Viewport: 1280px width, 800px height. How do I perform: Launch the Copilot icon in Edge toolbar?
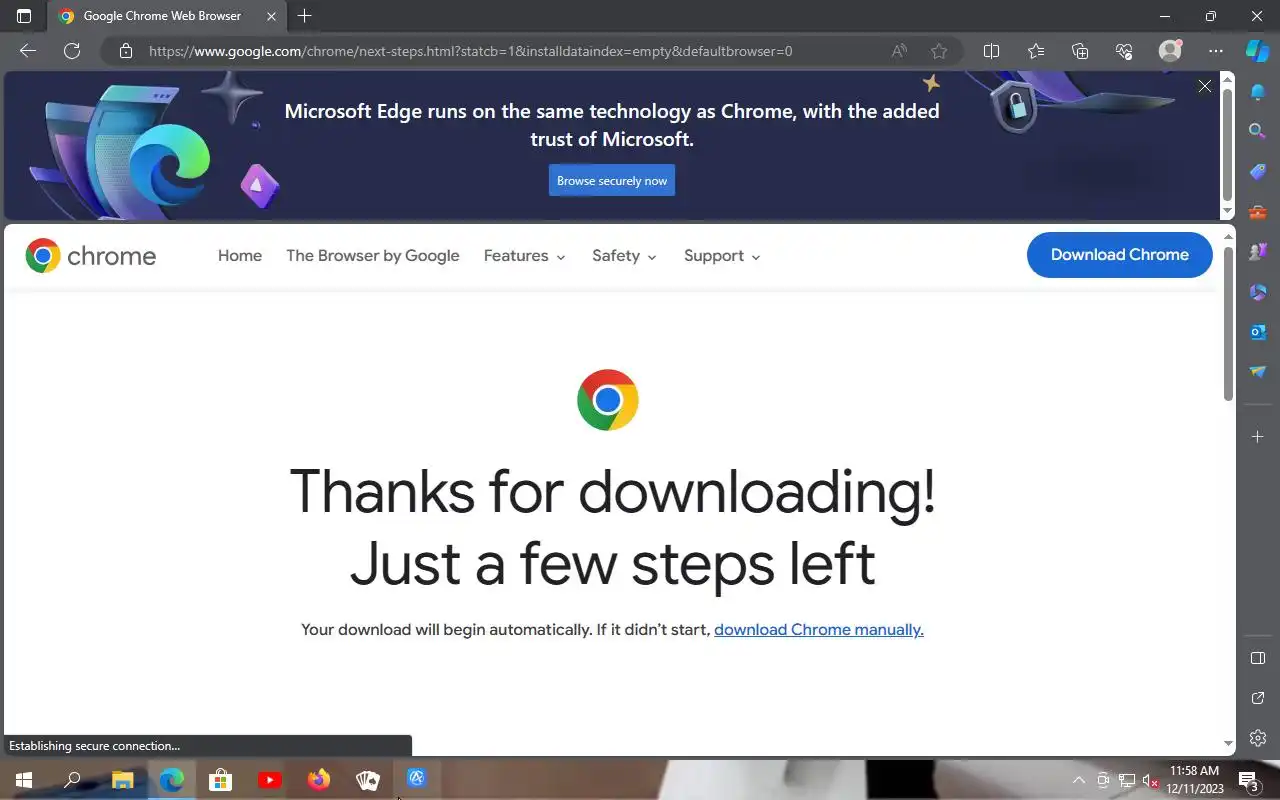coord(1257,51)
